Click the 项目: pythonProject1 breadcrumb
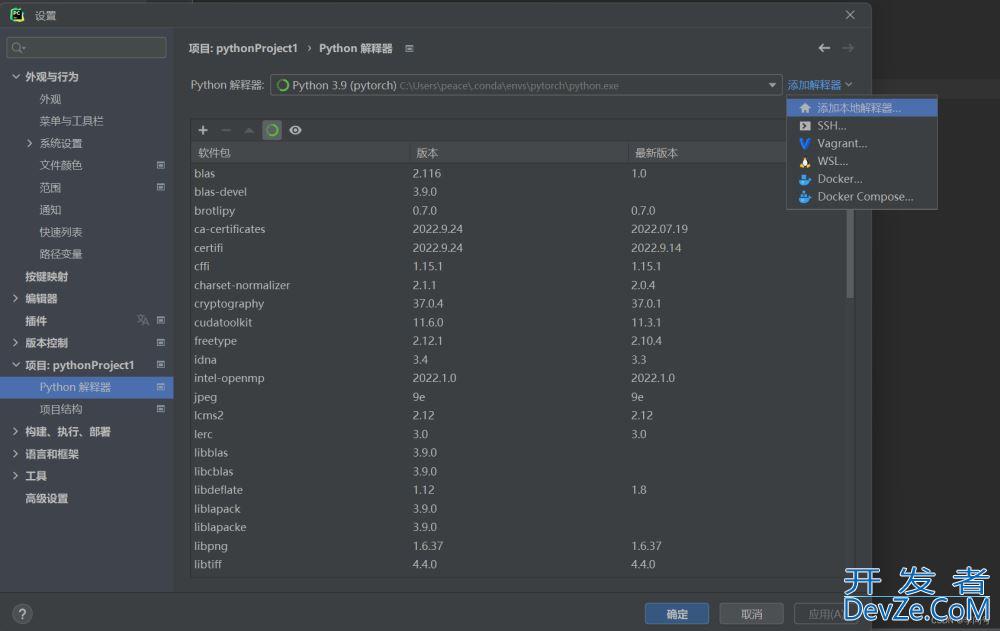 [243, 48]
